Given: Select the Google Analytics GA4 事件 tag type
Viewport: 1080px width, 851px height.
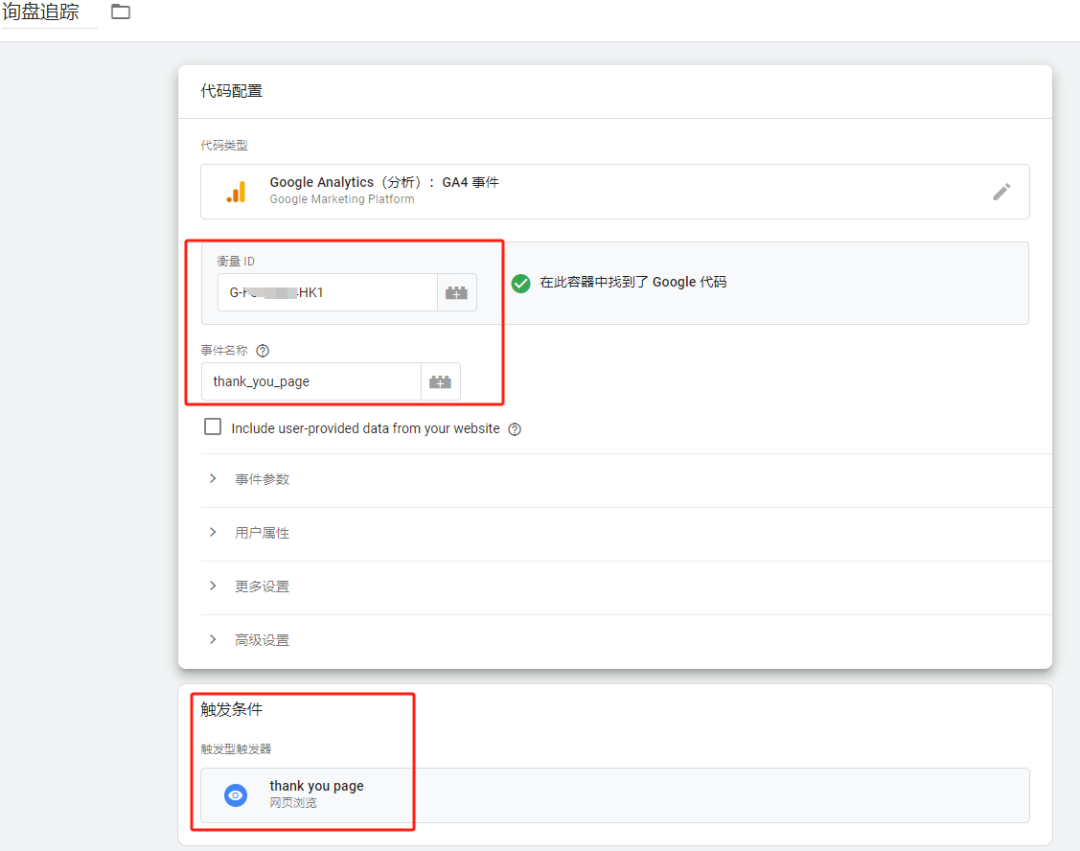Looking at the screenshot, I should click(x=614, y=192).
